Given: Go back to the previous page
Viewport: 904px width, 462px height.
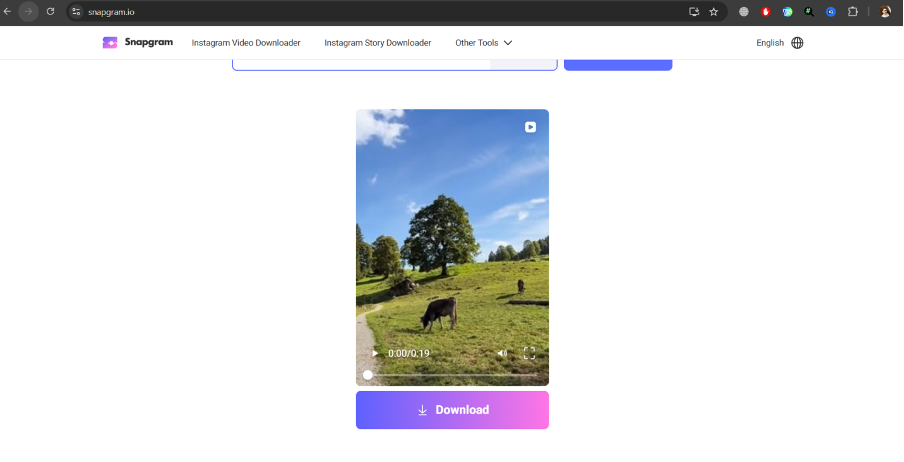Looking at the screenshot, I should (x=7, y=12).
